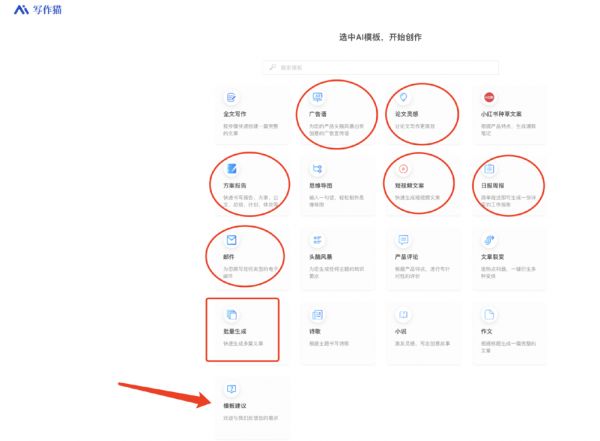Click the 写作猫 logo at top left

point(30,10)
